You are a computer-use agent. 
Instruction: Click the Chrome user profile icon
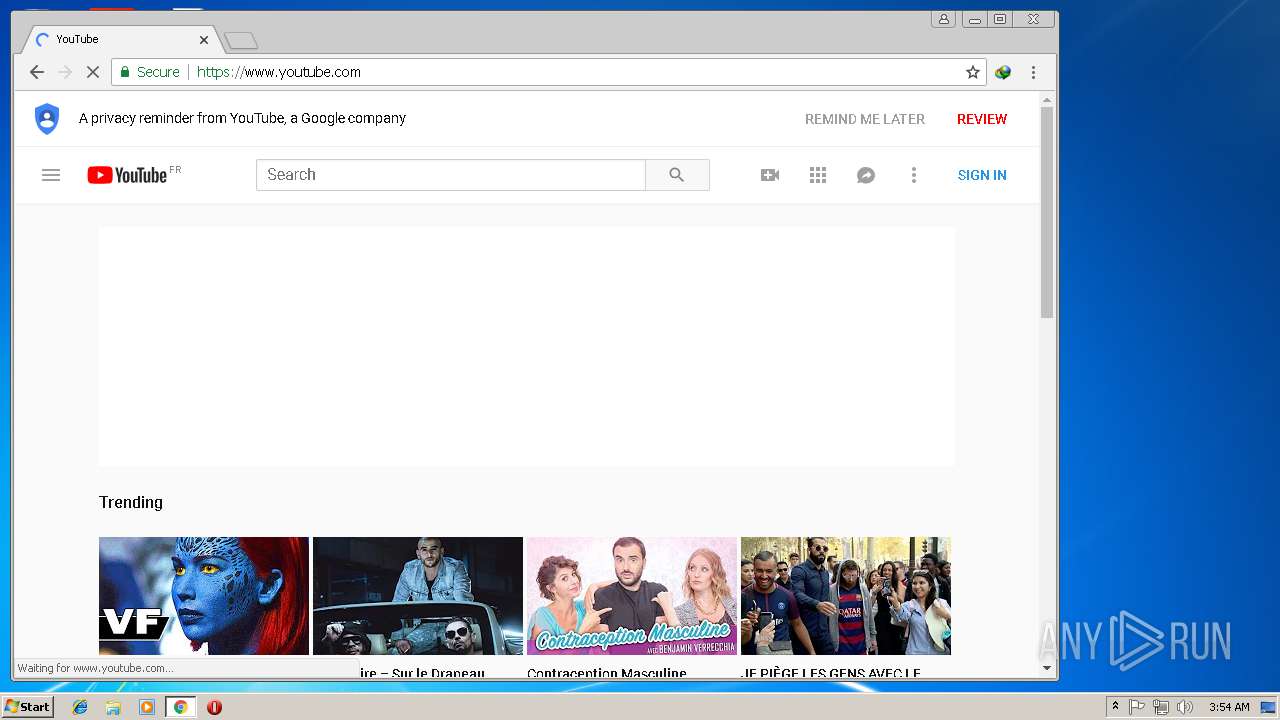943,19
